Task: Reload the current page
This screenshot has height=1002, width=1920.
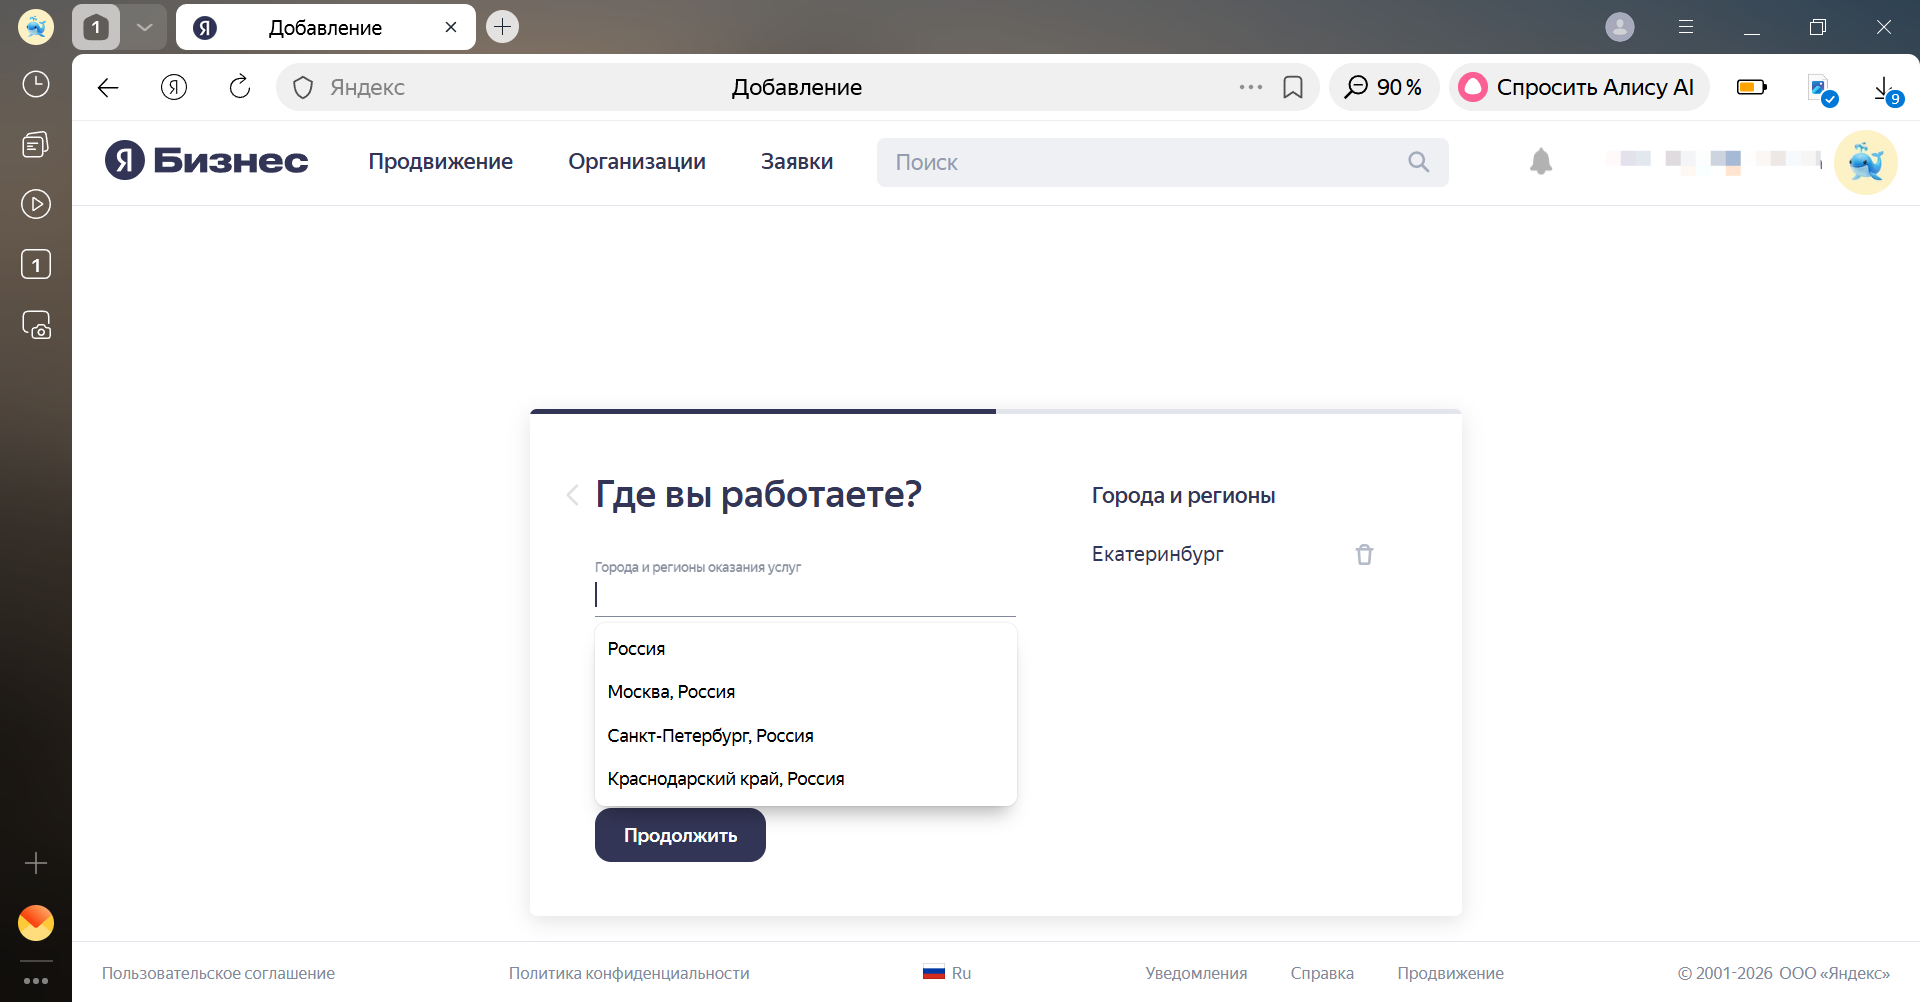Action: [239, 87]
